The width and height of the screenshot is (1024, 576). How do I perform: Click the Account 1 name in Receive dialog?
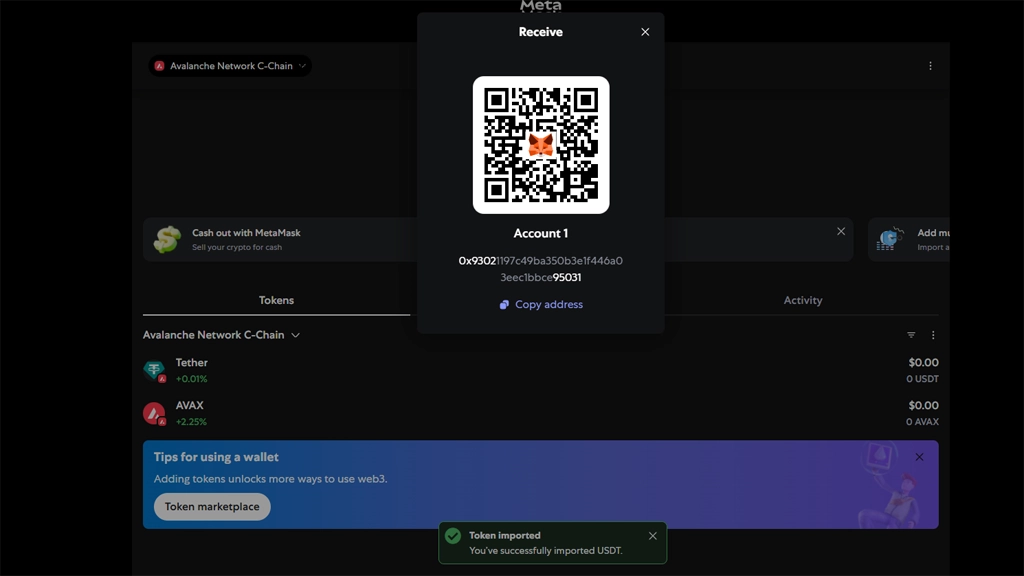(x=541, y=233)
